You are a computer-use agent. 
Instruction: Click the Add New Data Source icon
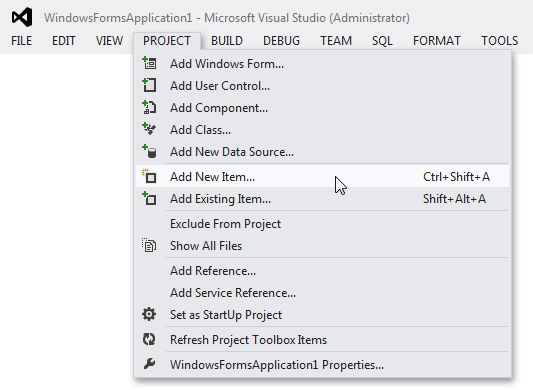(149, 151)
